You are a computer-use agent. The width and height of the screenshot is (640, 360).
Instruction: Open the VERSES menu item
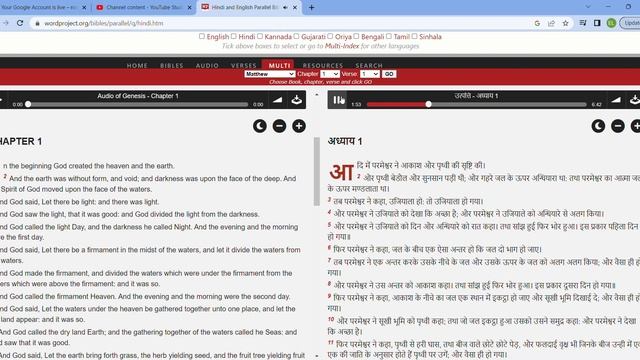[244, 65]
